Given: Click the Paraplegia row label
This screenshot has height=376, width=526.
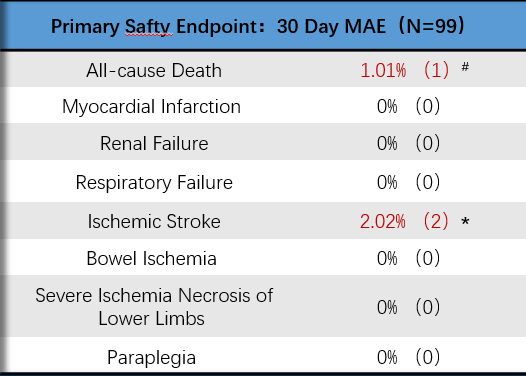Looking at the screenshot, I should [x=151, y=358].
